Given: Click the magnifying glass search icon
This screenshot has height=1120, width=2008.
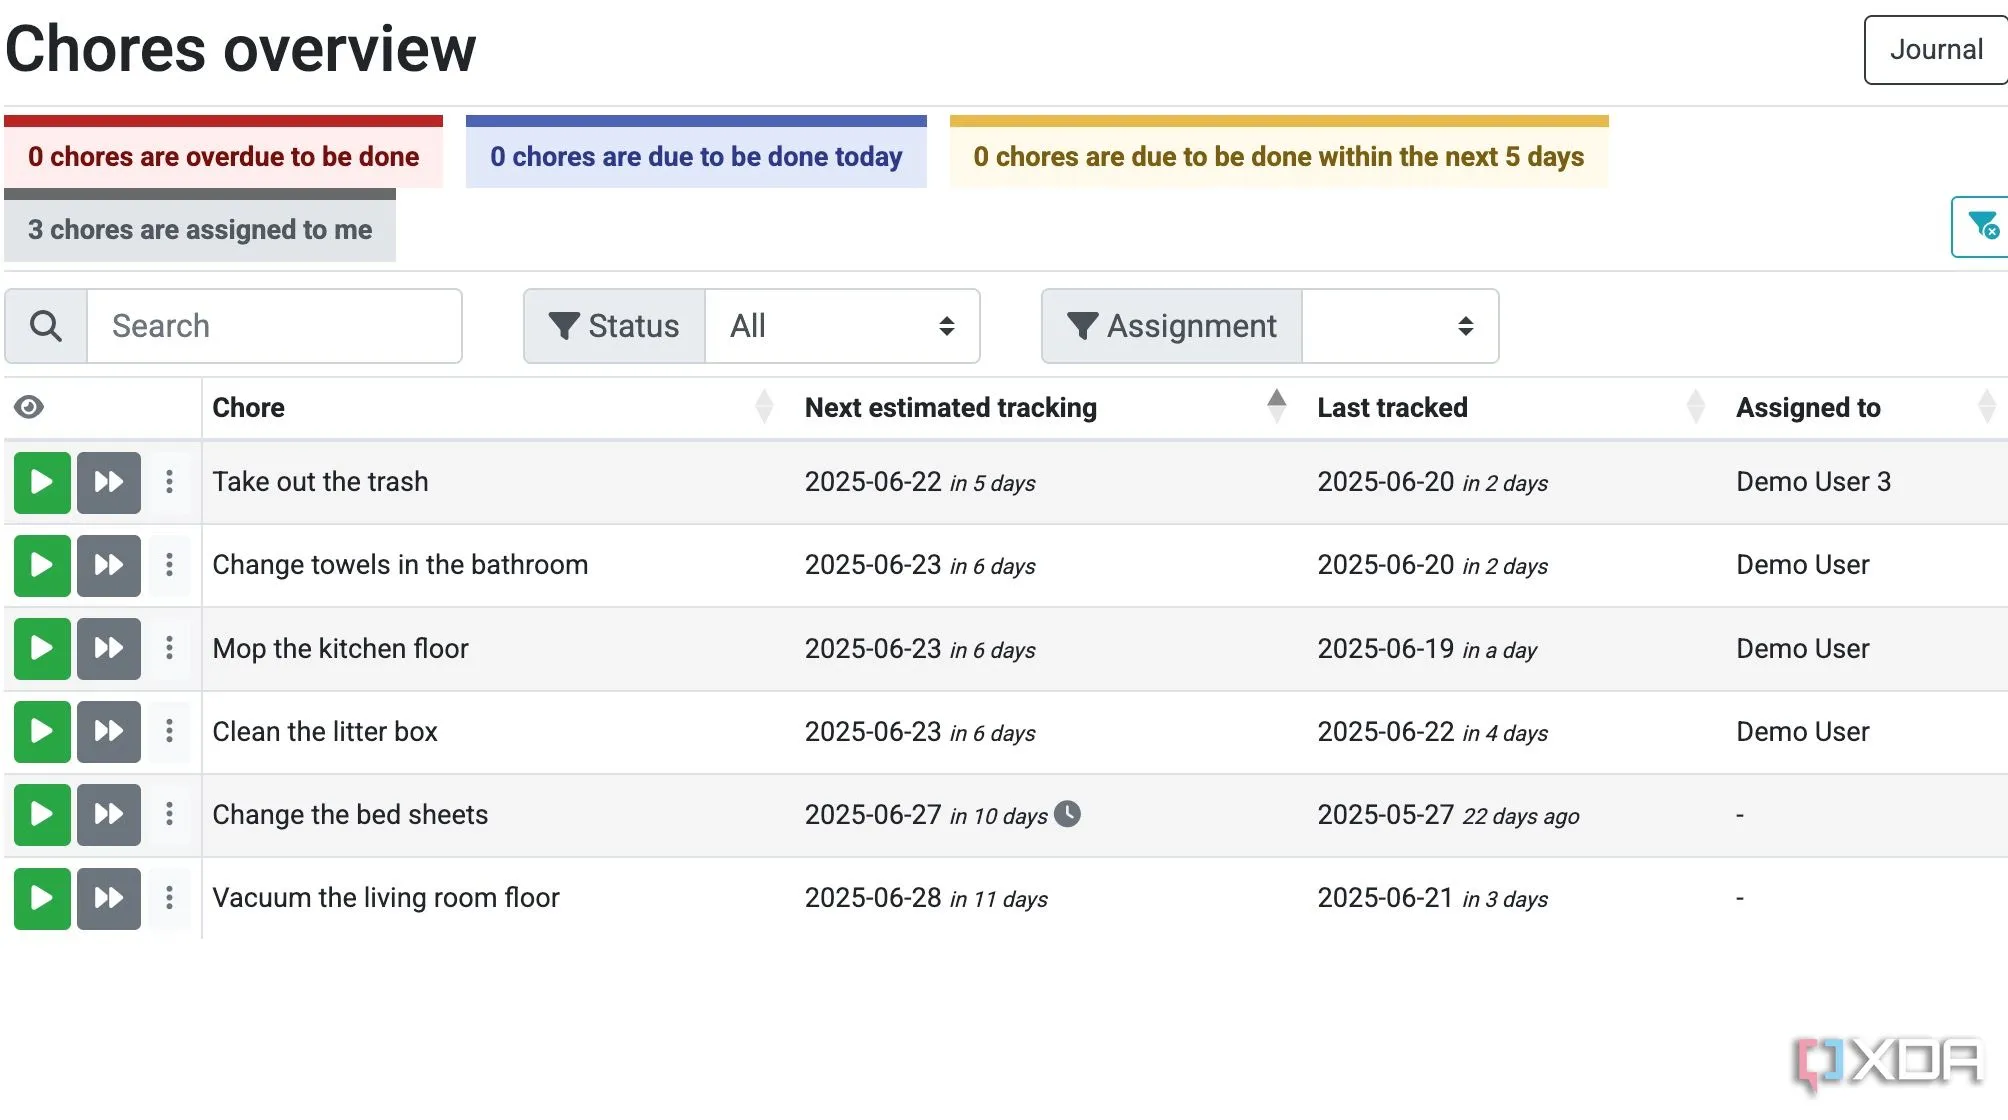Looking at the screenshot, I should click(x=46, y=326).
